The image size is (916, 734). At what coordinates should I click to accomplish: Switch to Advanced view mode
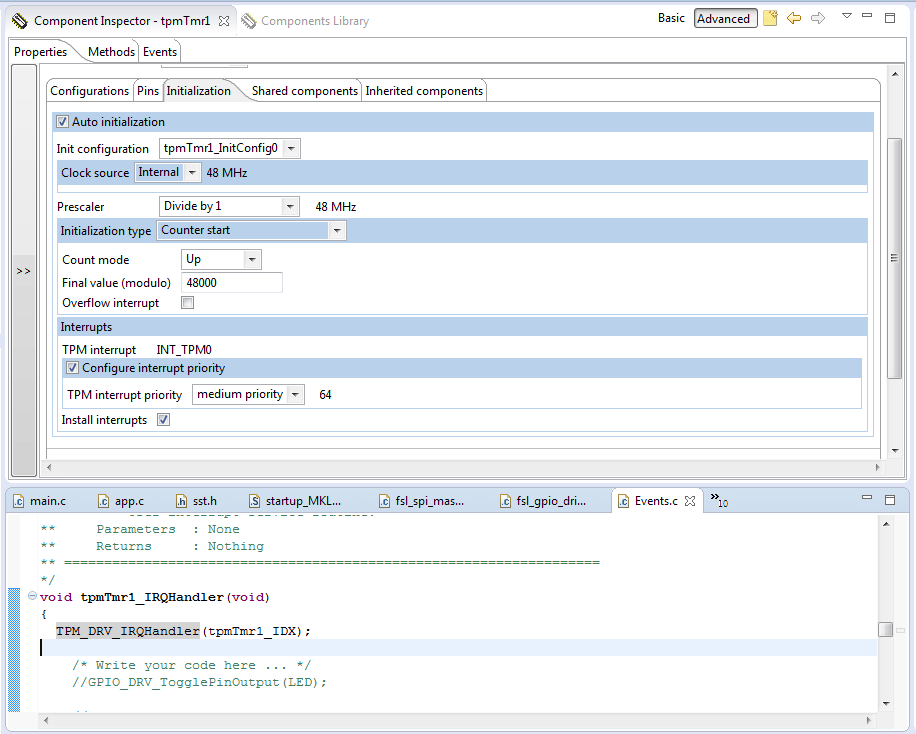tap(725, 19)
